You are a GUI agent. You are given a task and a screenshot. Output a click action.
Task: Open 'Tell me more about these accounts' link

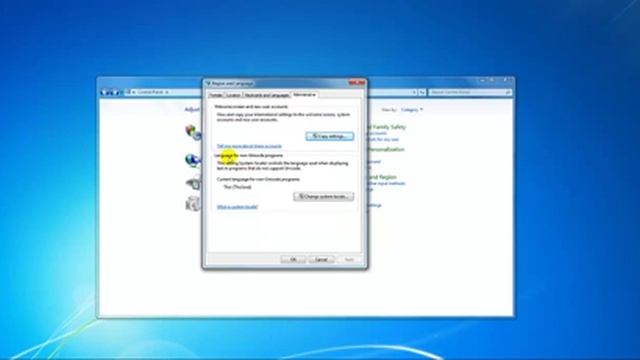(x=249, y=146)
